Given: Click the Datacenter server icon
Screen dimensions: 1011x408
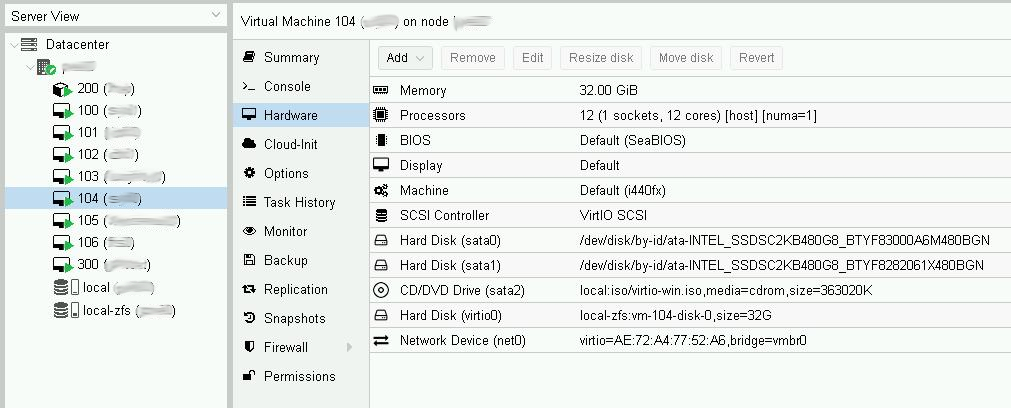Looking at the screenshot, I should point(28,45).
